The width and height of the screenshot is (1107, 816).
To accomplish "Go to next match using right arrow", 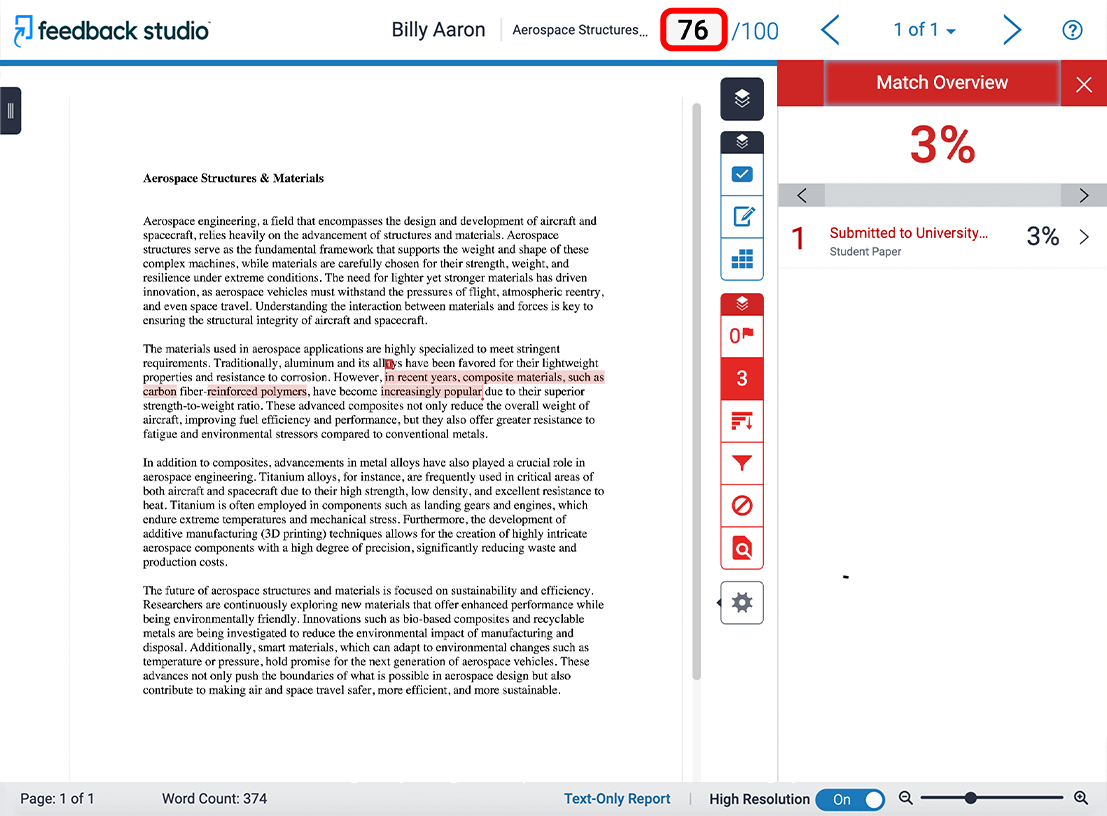I will coord(1084,196).
